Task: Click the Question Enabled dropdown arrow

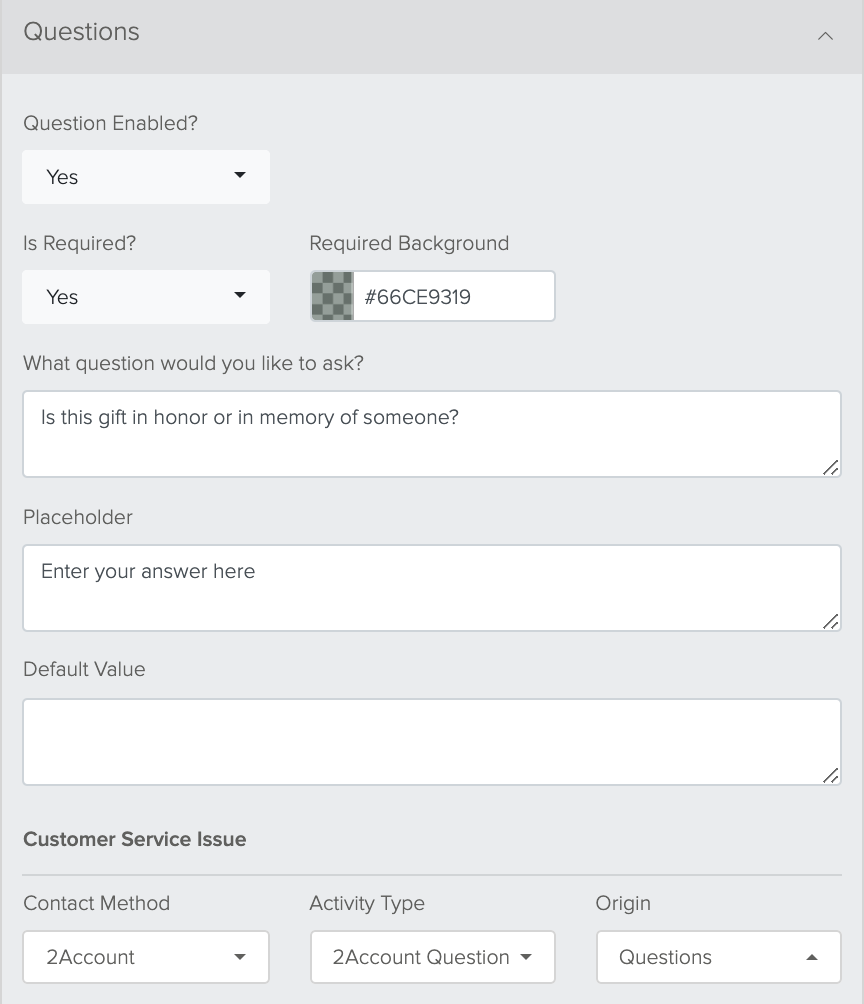Action: [x=240, y=175]
